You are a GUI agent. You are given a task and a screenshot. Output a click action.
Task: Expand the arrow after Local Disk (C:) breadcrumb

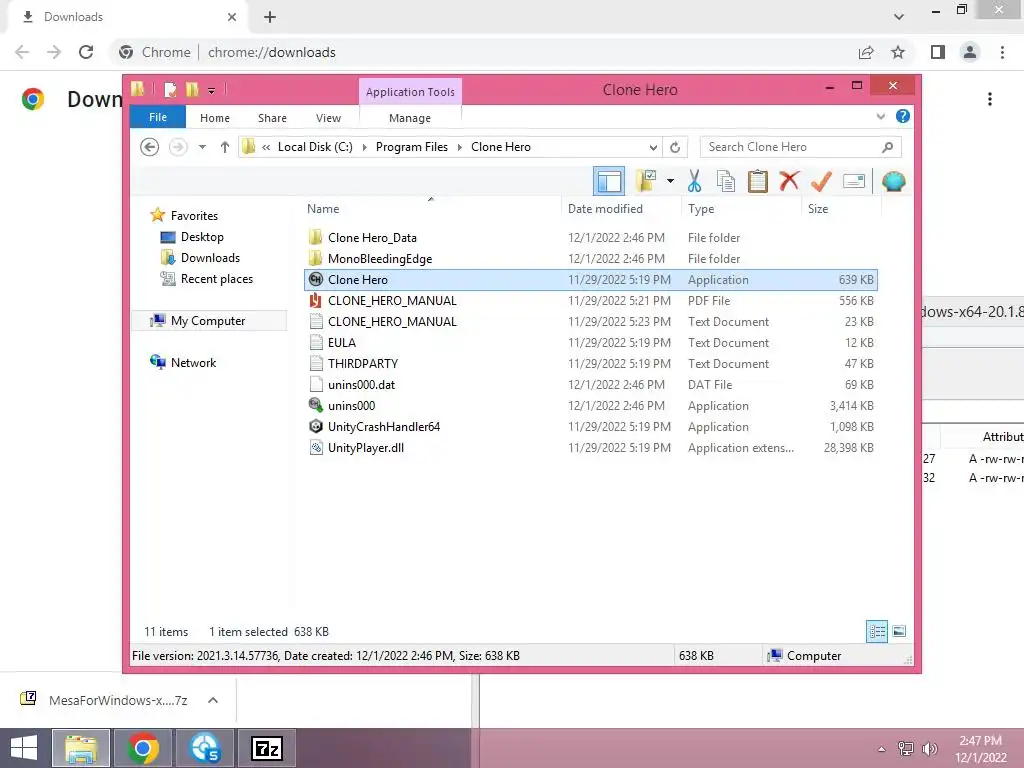coord(364,147)
